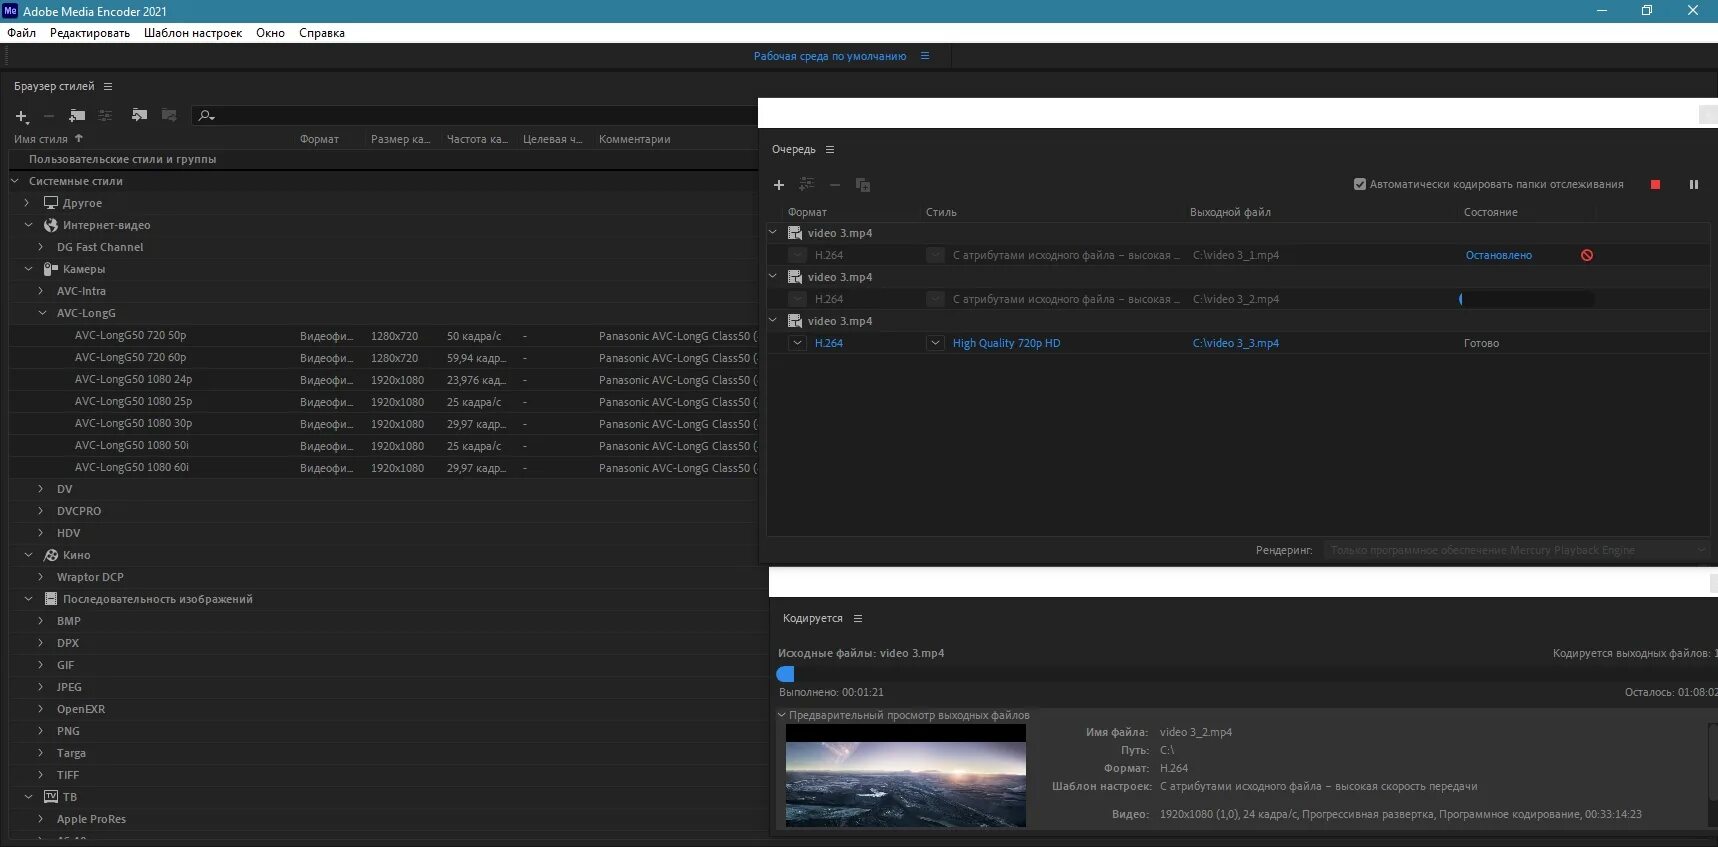1718x847 pixels.
Task: Open the Редактировать menu
Action: 90,33
